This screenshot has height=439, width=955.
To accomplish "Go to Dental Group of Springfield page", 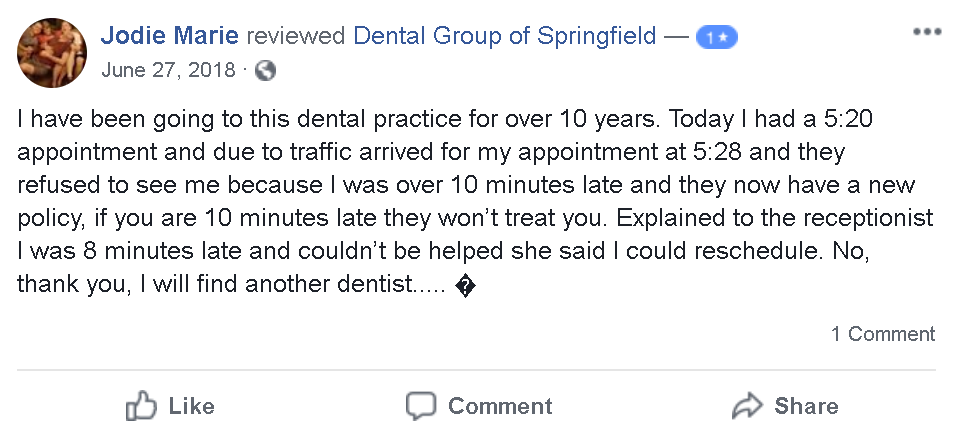I will 505,37.
